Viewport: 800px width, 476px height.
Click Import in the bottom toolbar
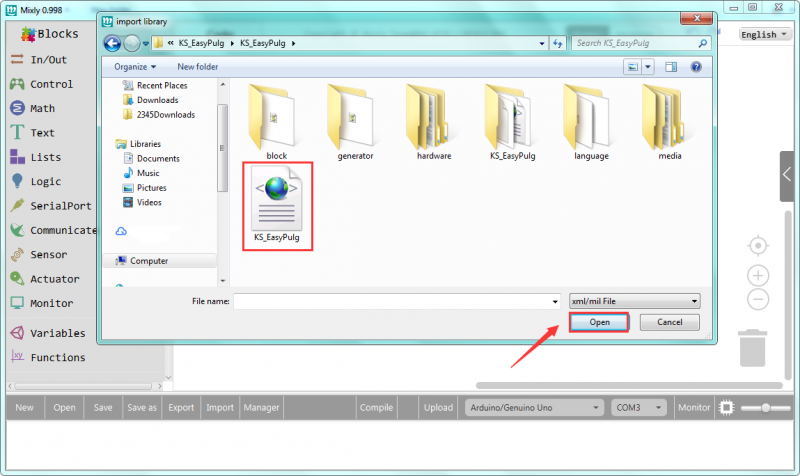[x=220, y=408]
